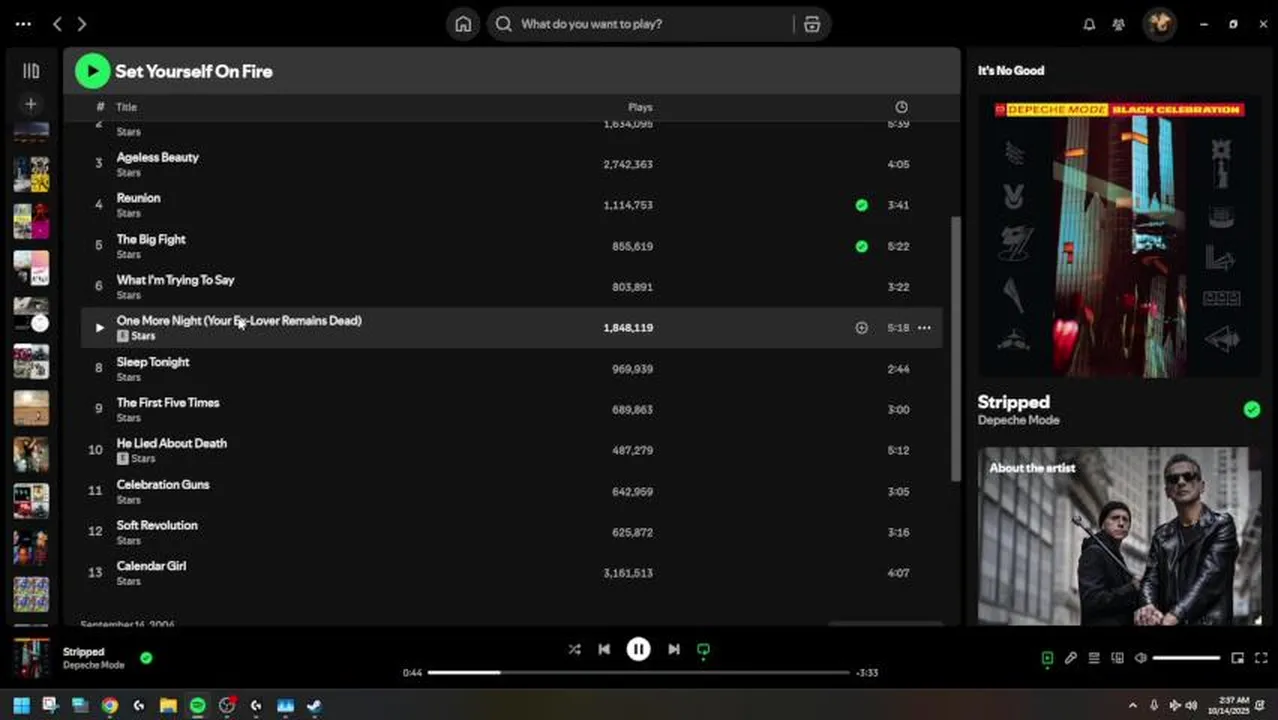
Task: Adjust the volume slider
Action: 1186,658
